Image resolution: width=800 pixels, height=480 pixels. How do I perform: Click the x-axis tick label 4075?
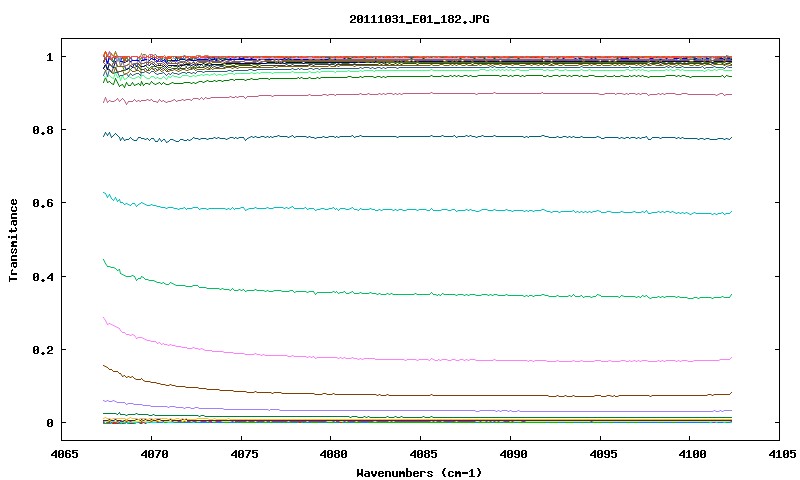pyautogui.click(x=242, y=453)
